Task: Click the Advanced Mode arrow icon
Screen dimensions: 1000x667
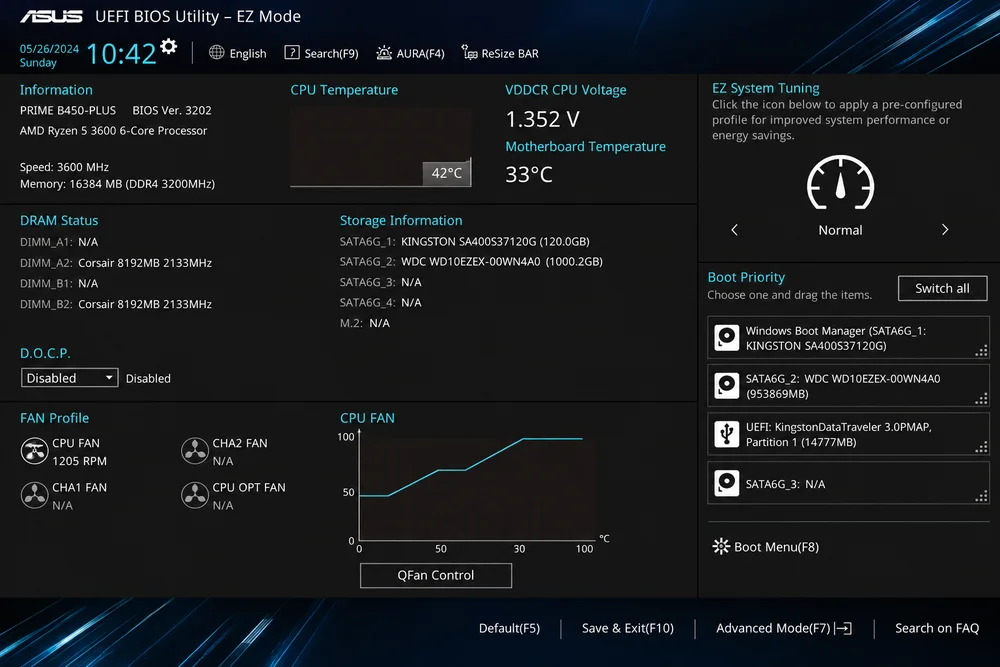Action: pyautogui.click(x=843, y=628)
